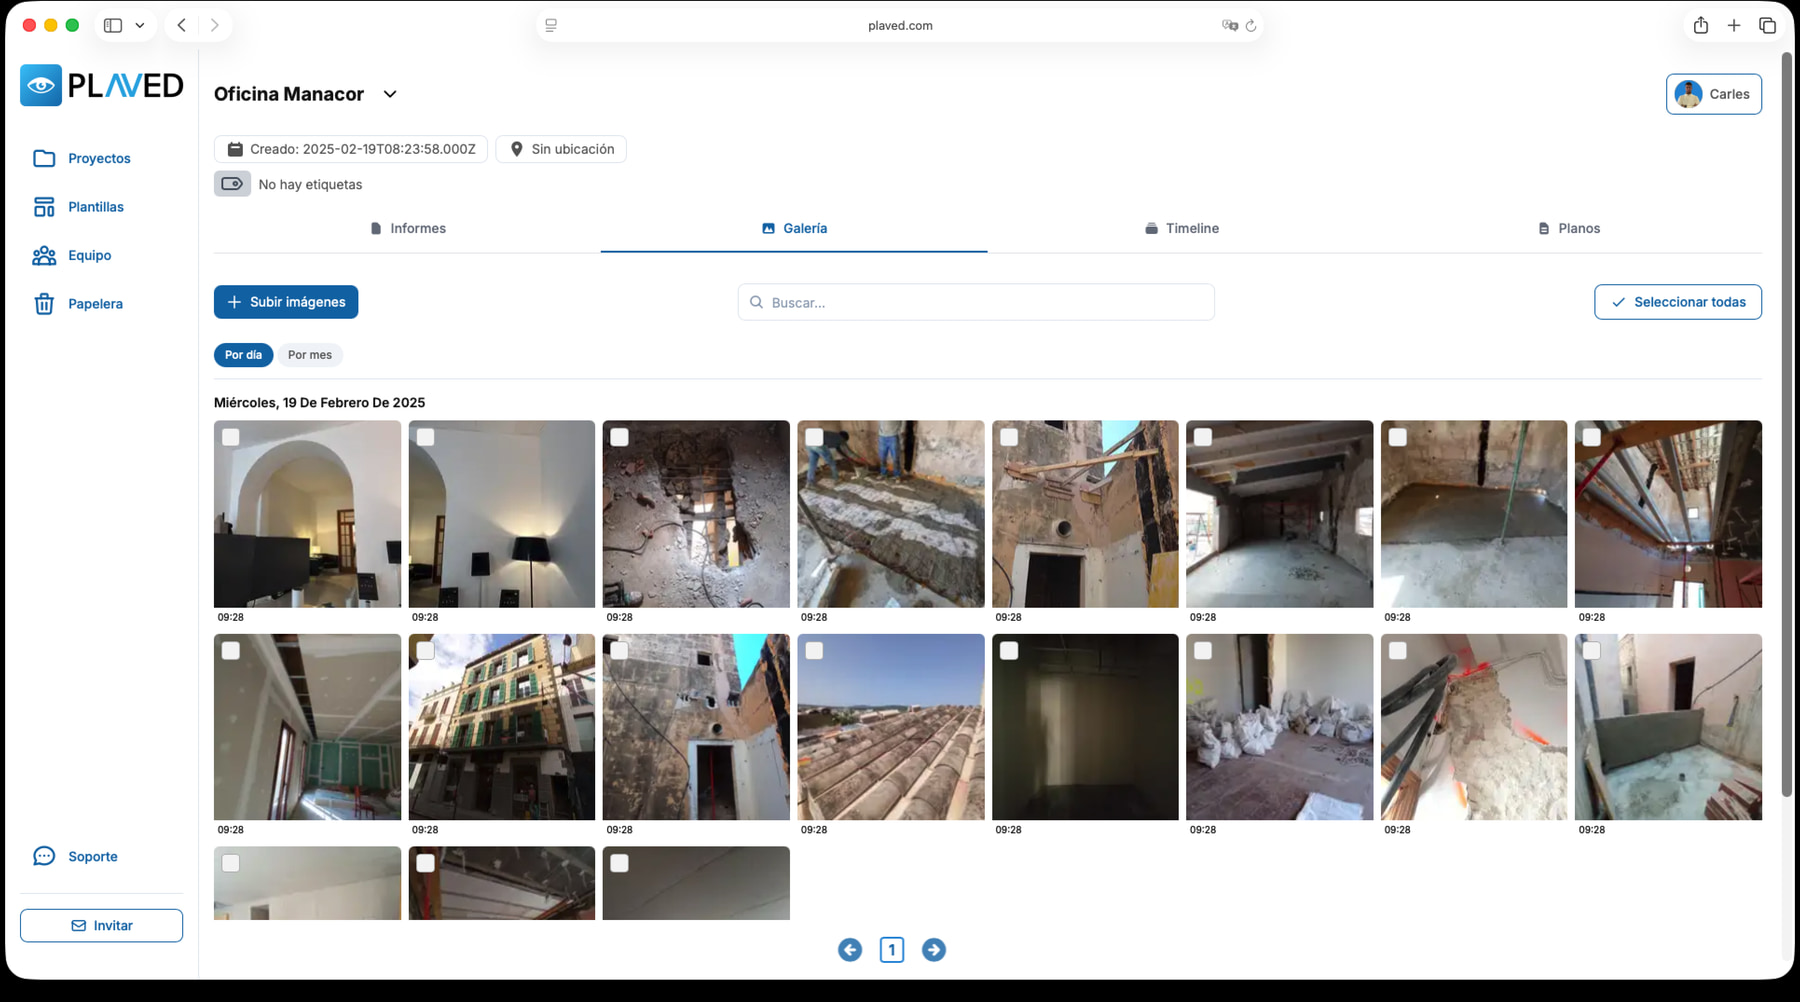
Task: Group photos with Por mes
Action: 310,355
